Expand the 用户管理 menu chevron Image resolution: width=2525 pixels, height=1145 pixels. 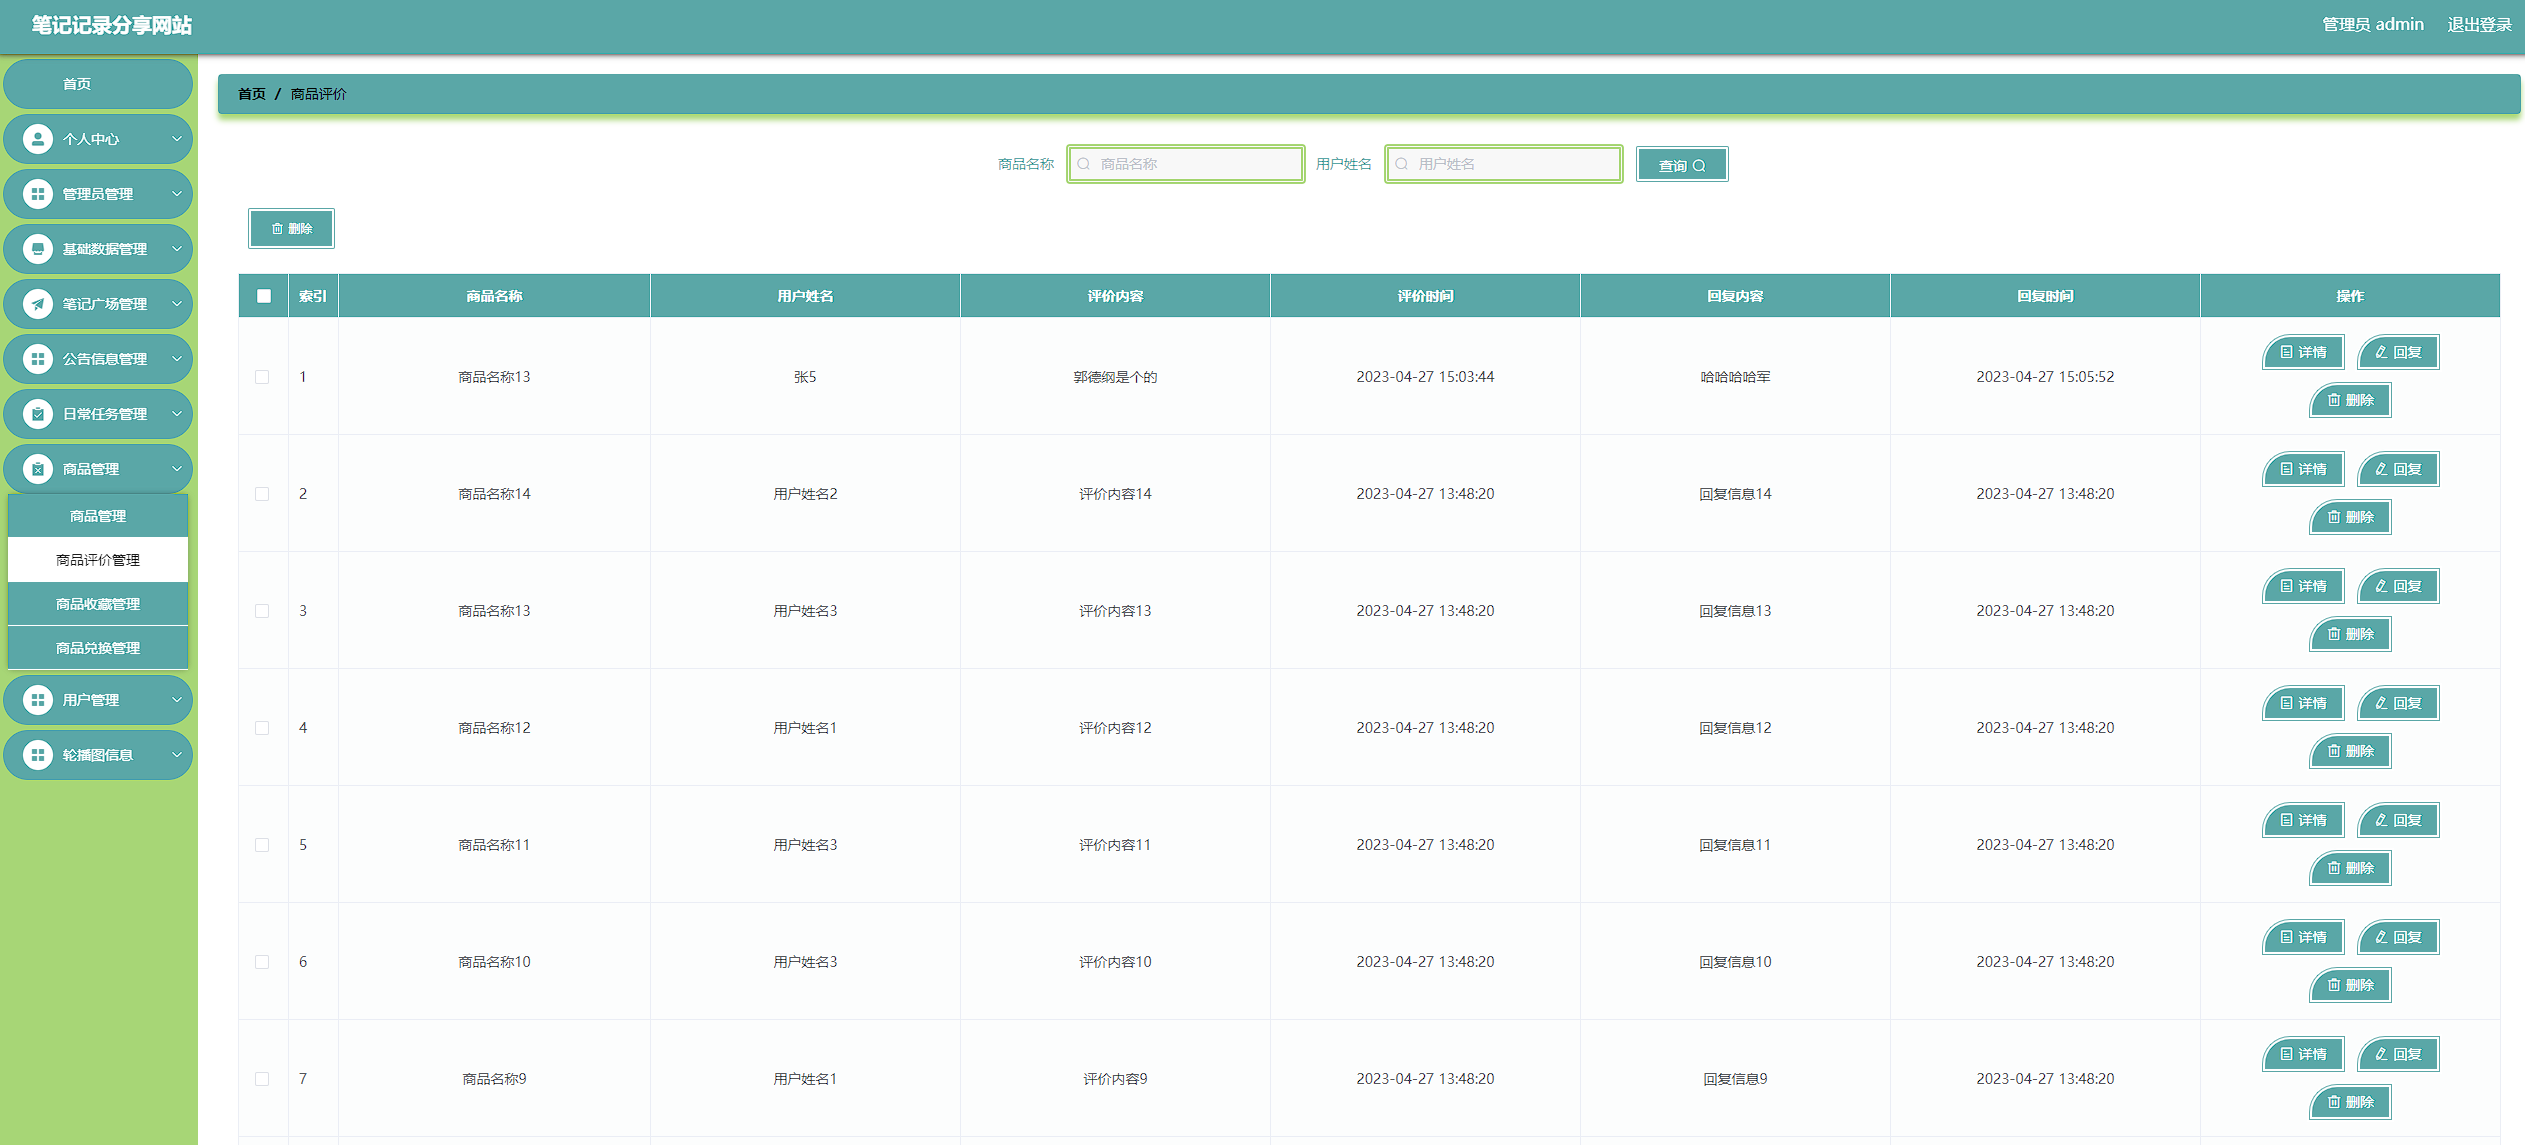177,700
